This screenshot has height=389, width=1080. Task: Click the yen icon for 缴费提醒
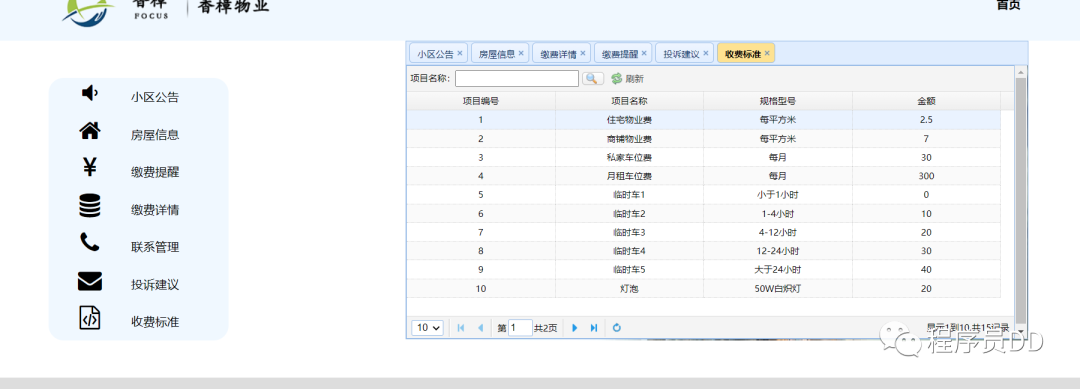[90, 167]
